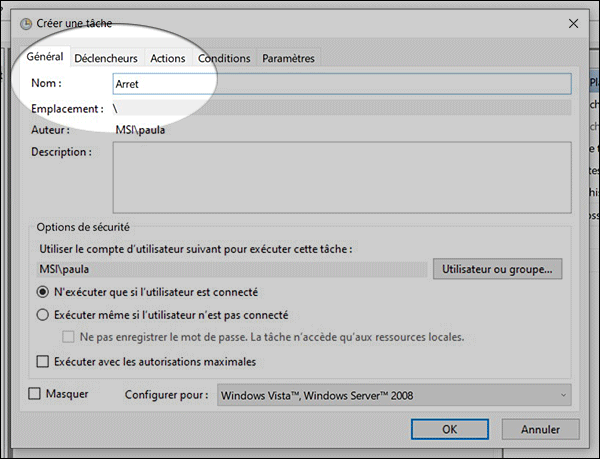Screen dimensions: 600x459
Task: Open the Déclencheurs tab
Action: (106, 58)
